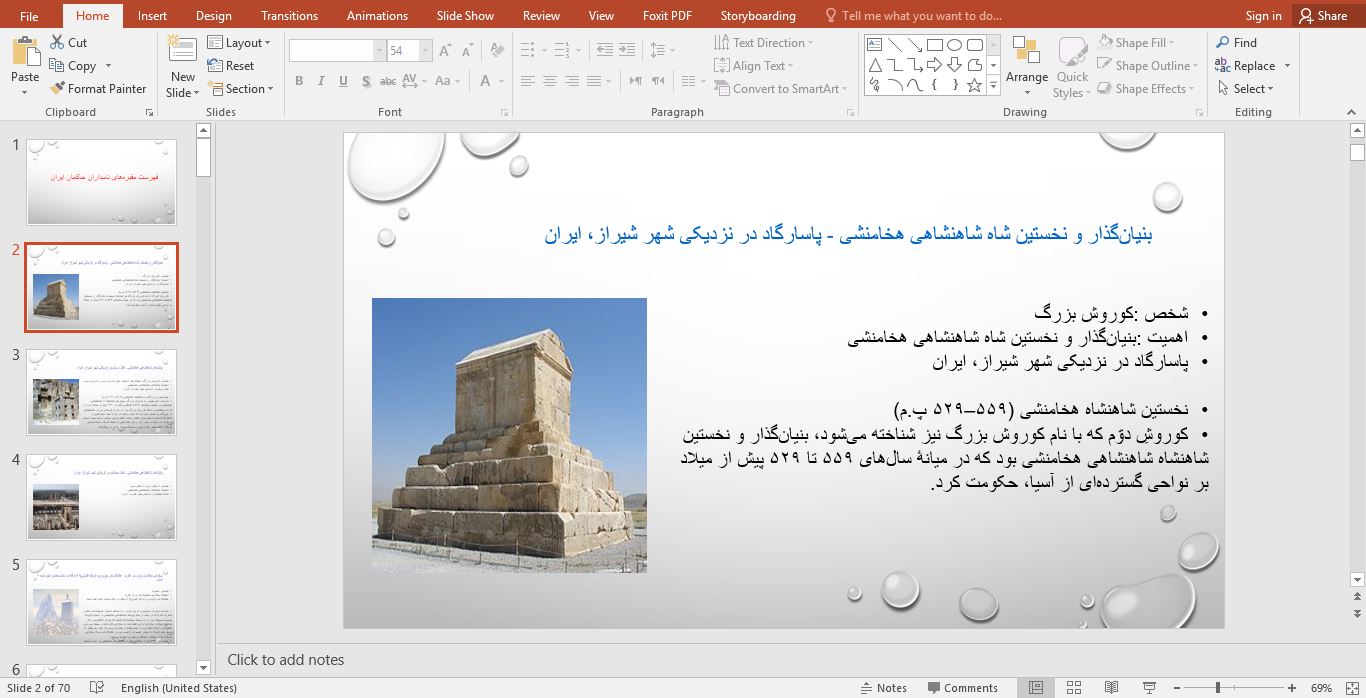Image resolution: width=1366 pixels, height=698 pixels.
Task: Toggle Normal view in status bar
Action: tap(1037, 688)
